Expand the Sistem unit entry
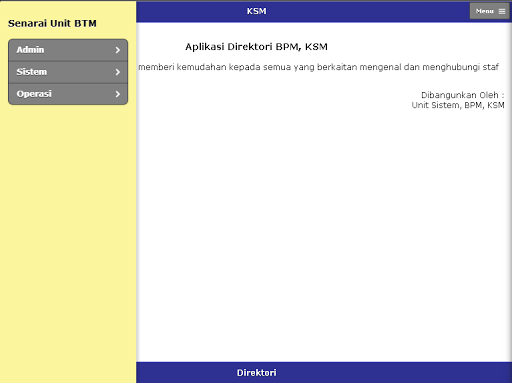This screenshot has height=383, width=512. tap(68, 72)
